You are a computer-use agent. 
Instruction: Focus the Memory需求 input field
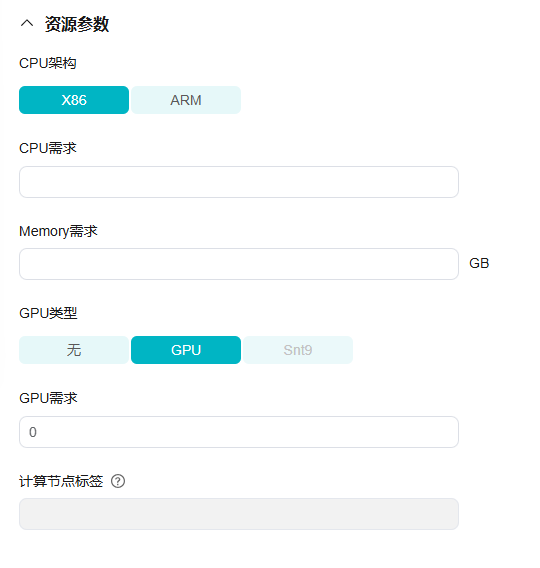[x=239, y=264]
